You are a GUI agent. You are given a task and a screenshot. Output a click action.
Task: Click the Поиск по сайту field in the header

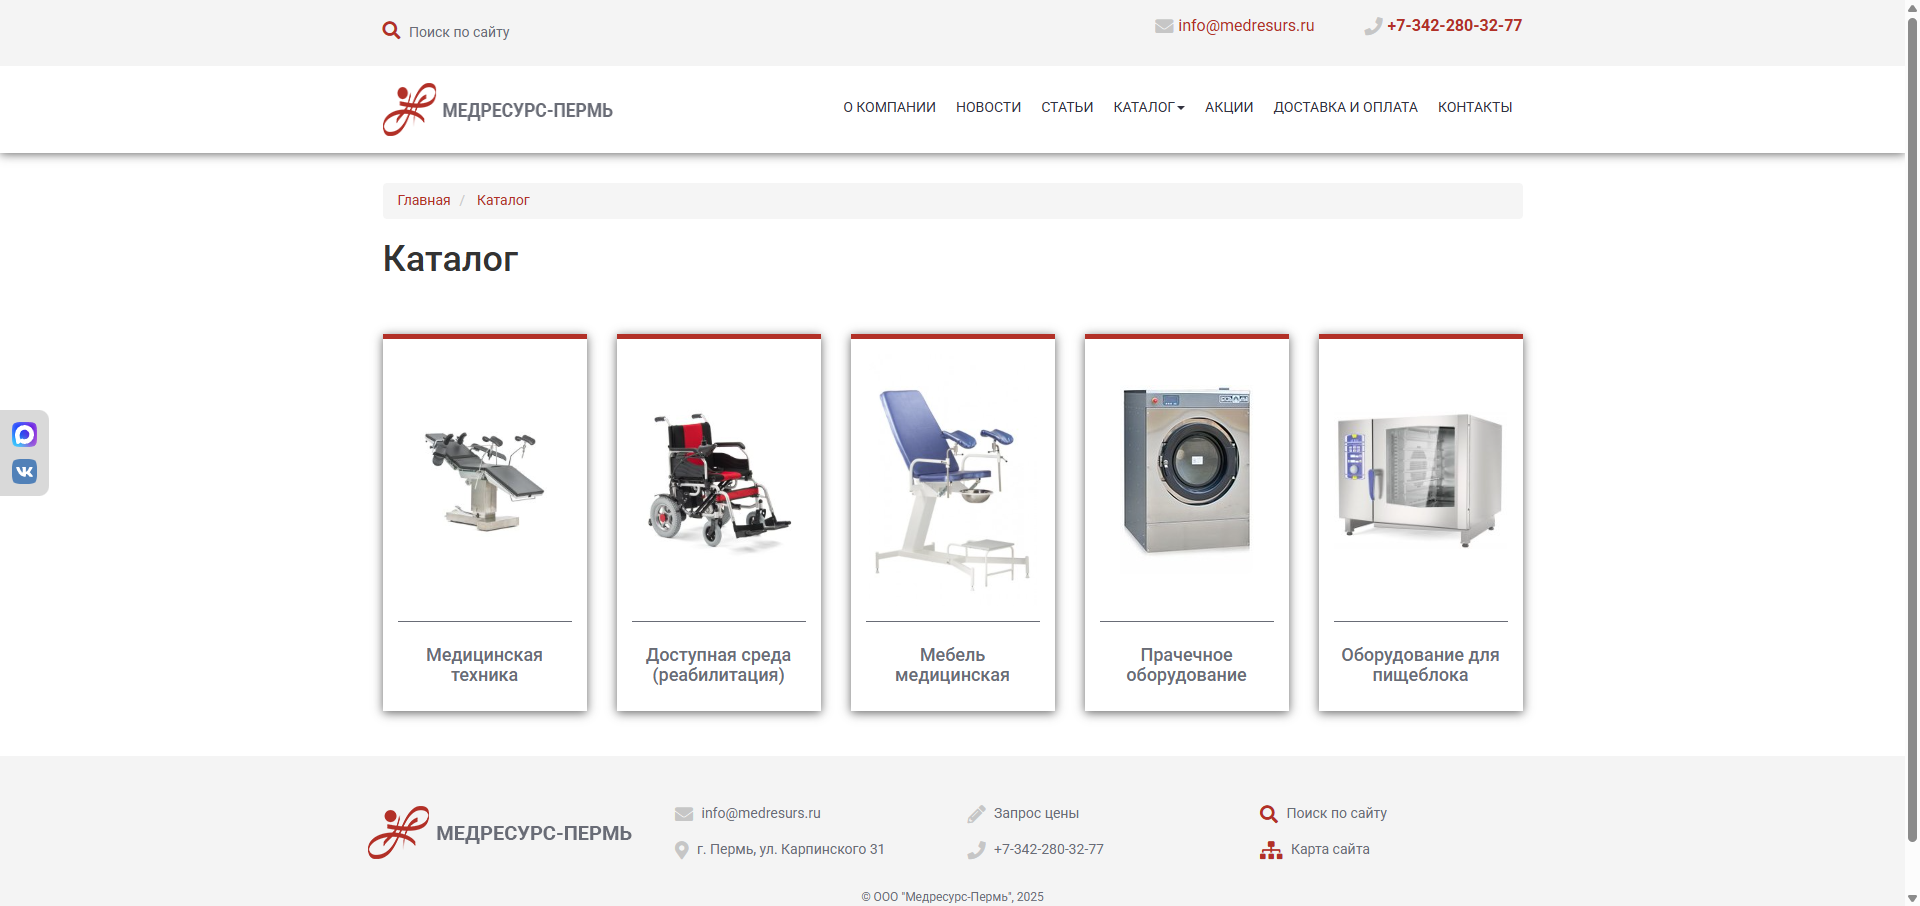(x=459, y=32)
